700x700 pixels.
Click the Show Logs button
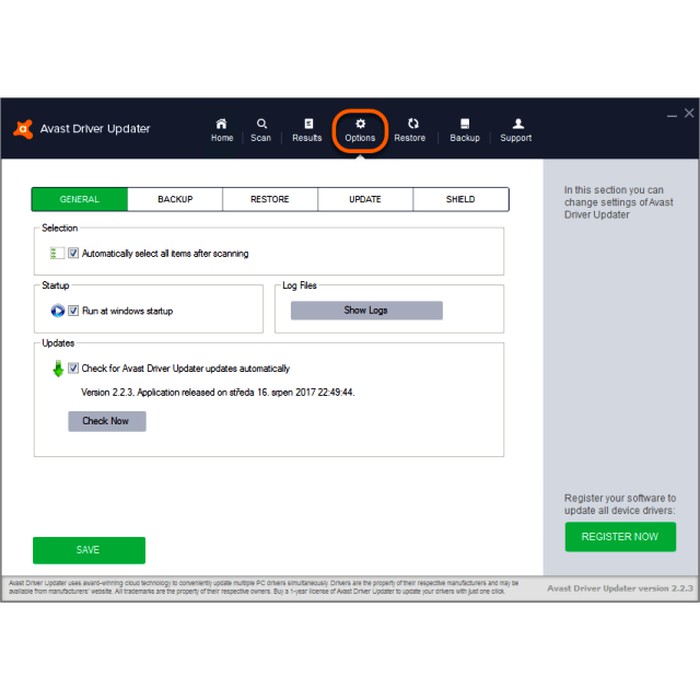click(367, 311)
